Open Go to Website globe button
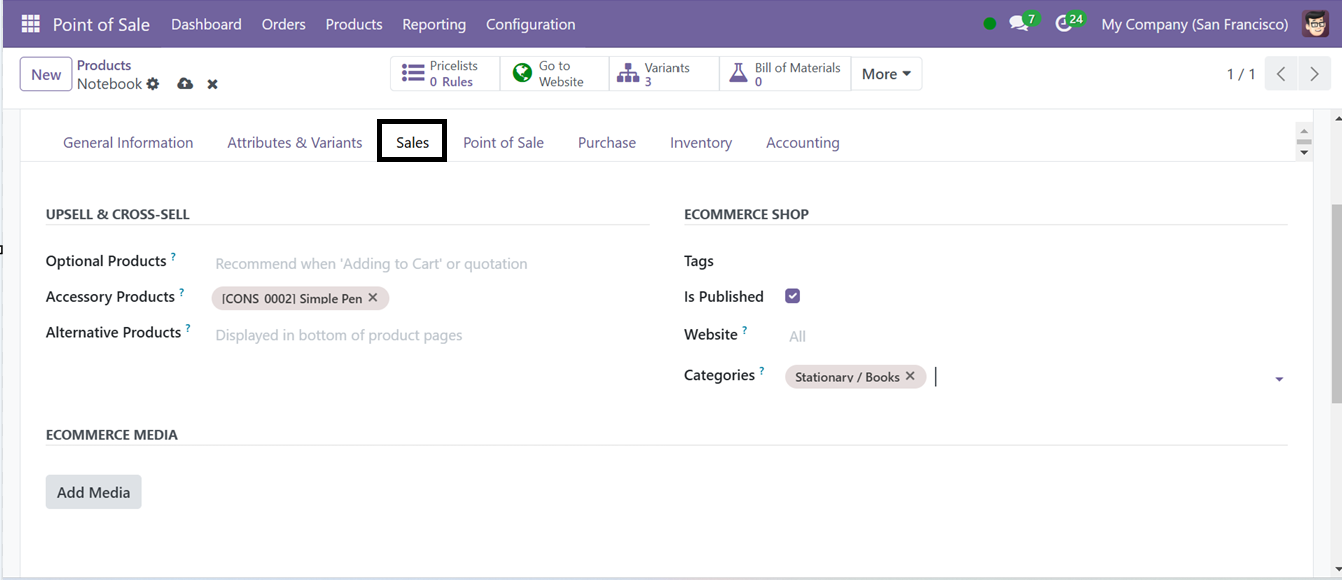The height and width of the screenshot is (580, 1342). (x=554, y=74)
